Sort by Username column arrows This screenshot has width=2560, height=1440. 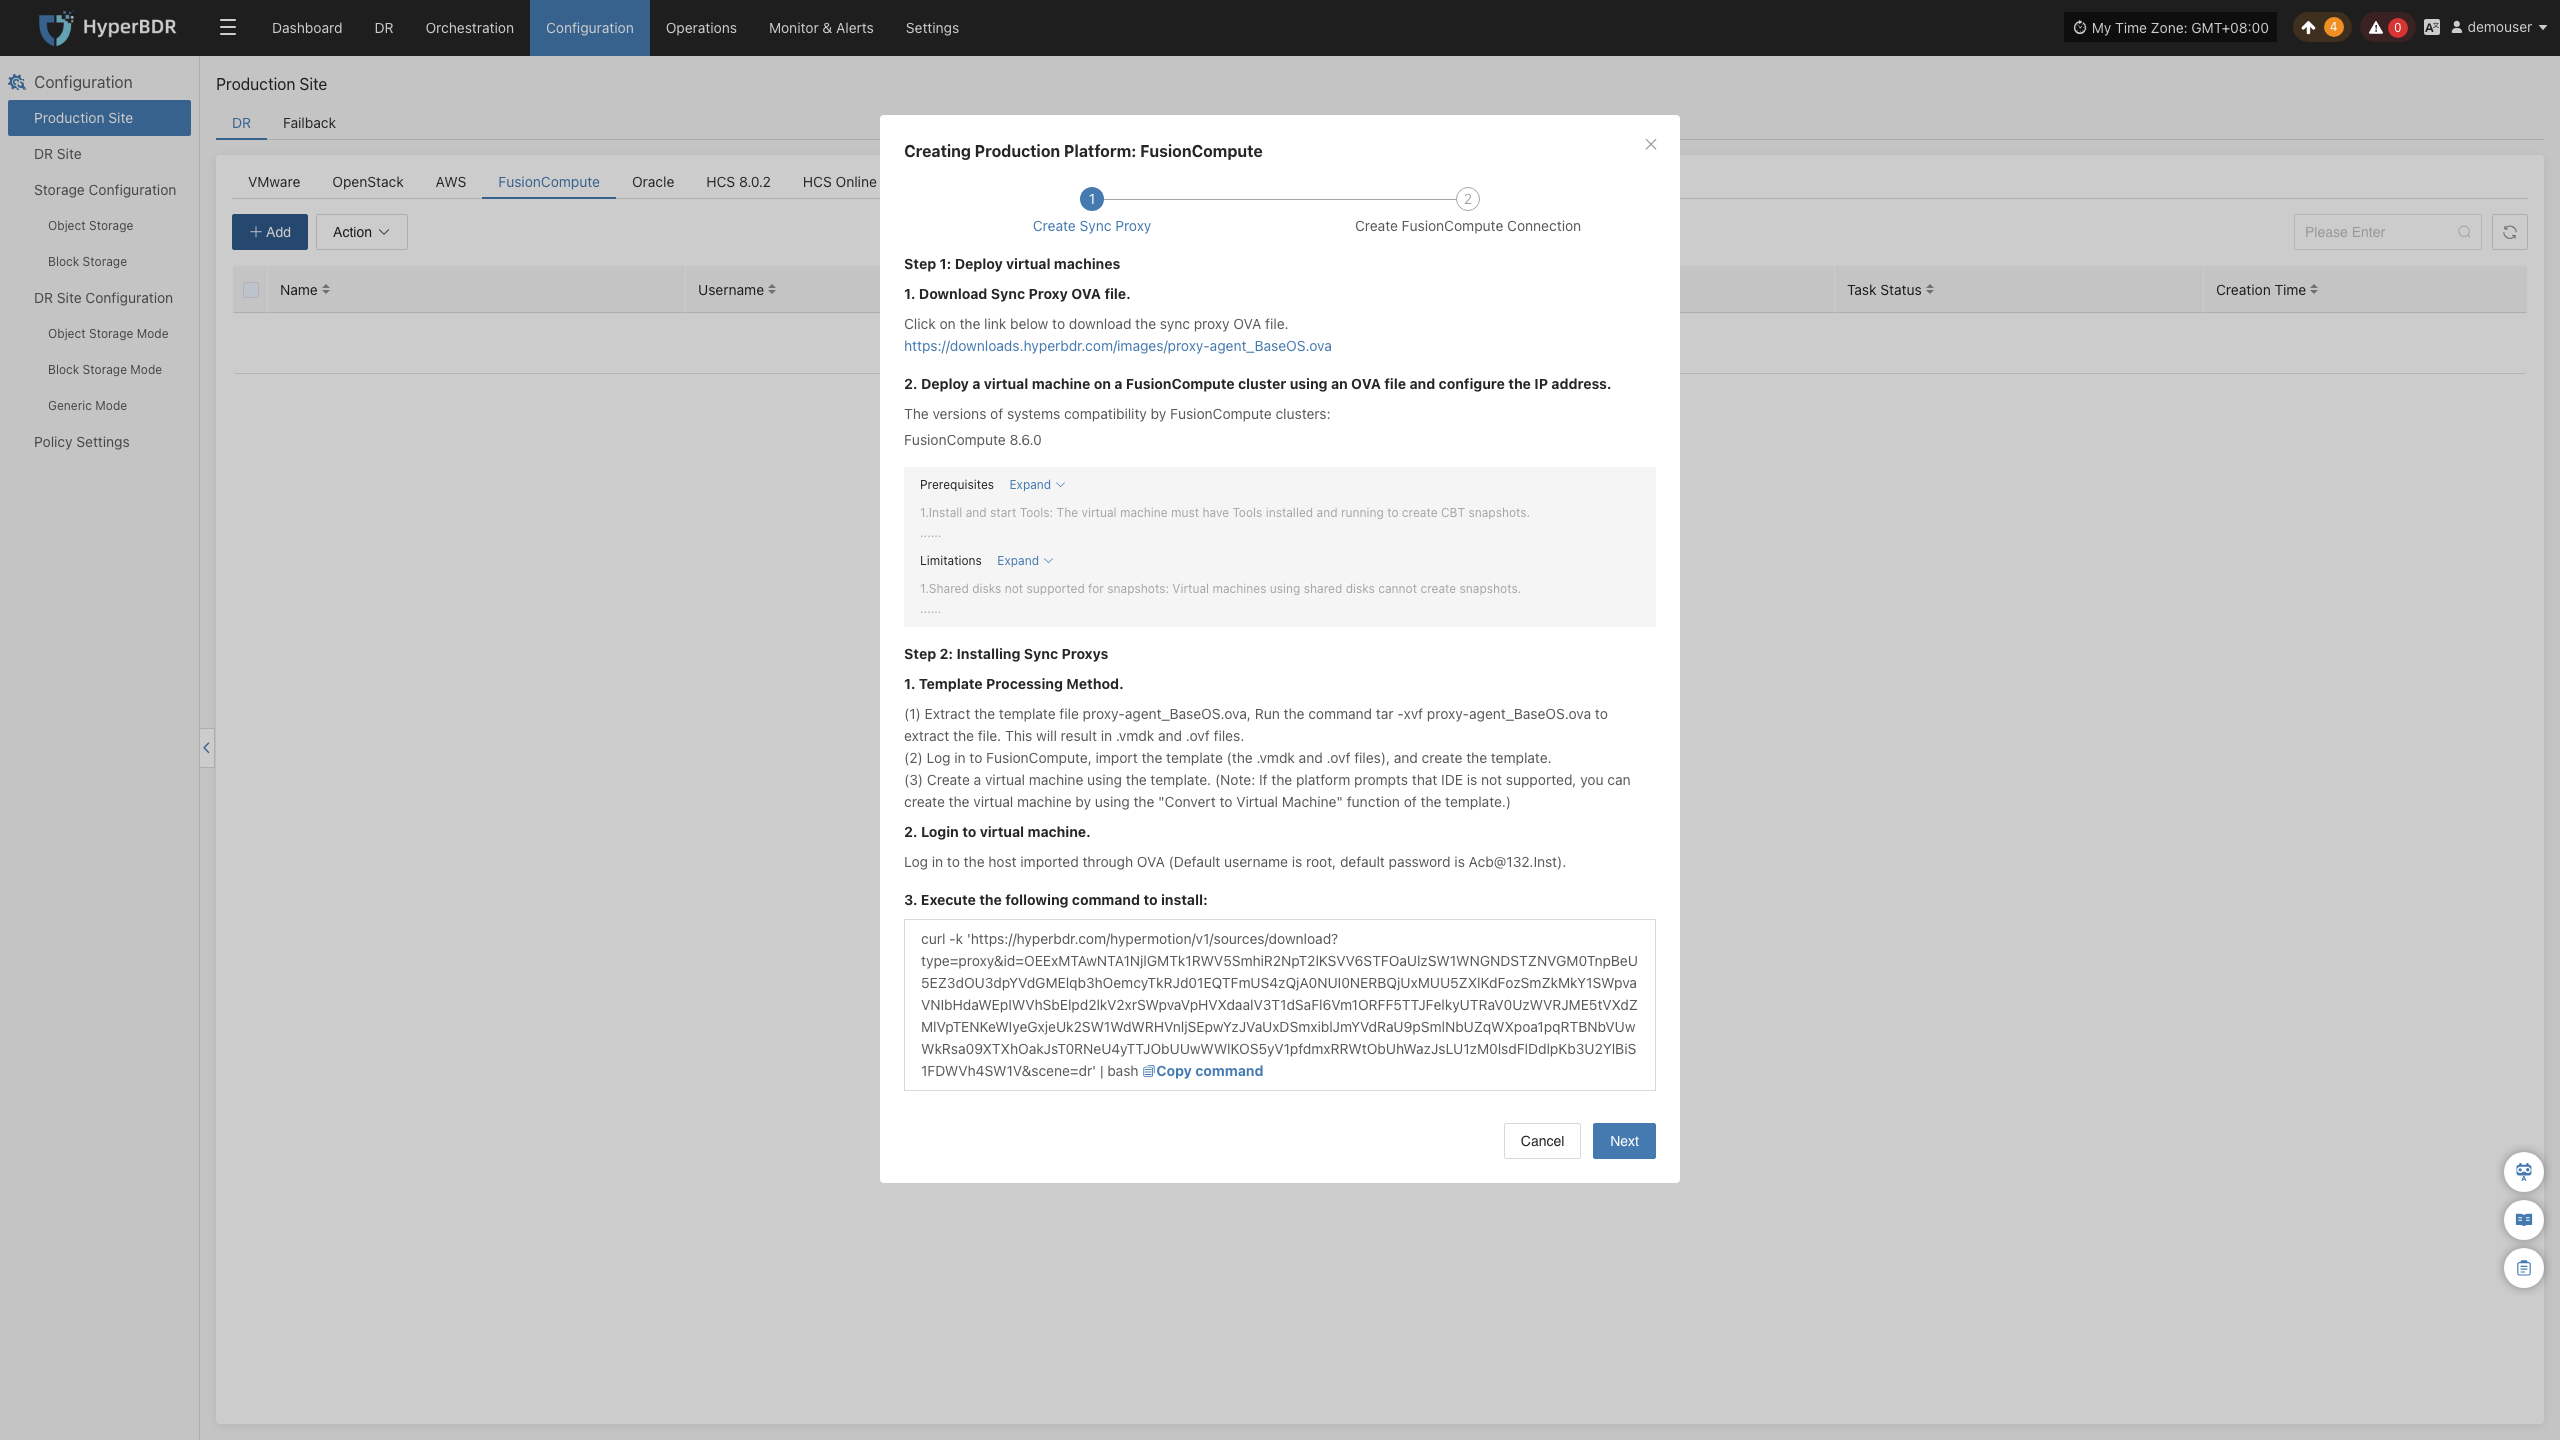tap(772, 290)
